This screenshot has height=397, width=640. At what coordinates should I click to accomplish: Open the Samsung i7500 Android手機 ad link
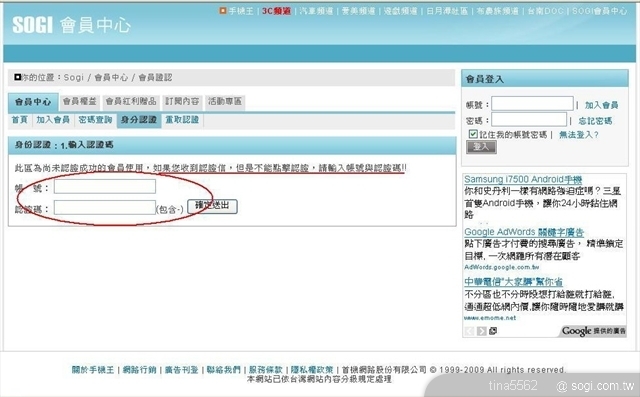(x=523, y=179)
